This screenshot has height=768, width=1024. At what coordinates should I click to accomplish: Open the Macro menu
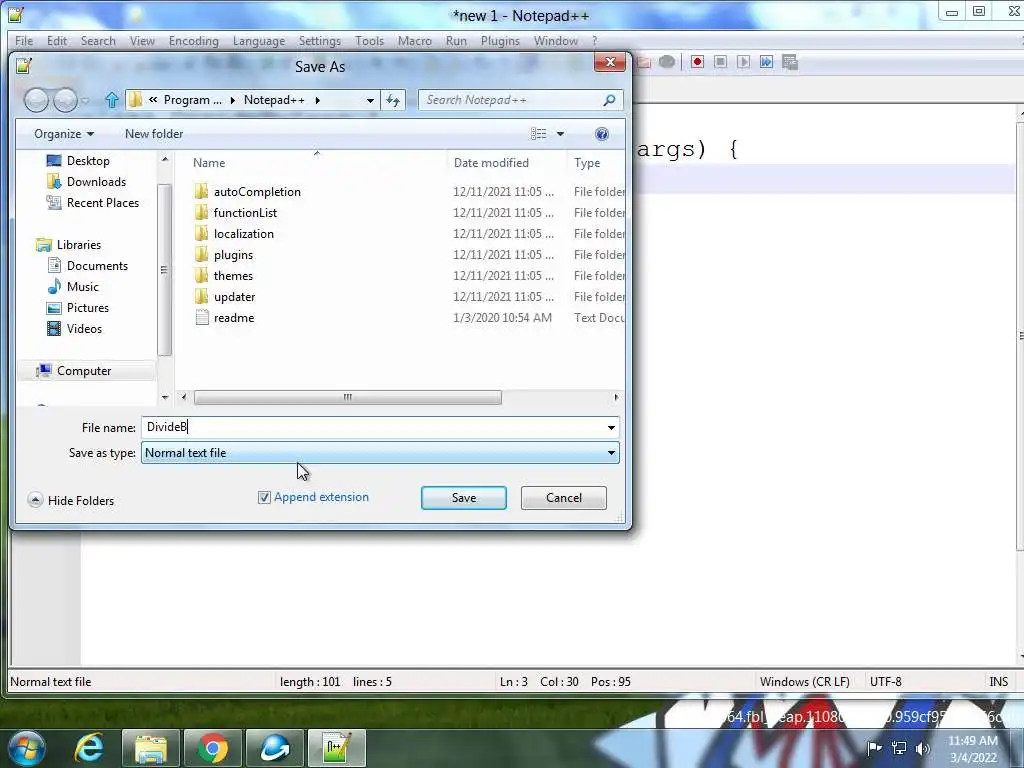tap(415, 40)
